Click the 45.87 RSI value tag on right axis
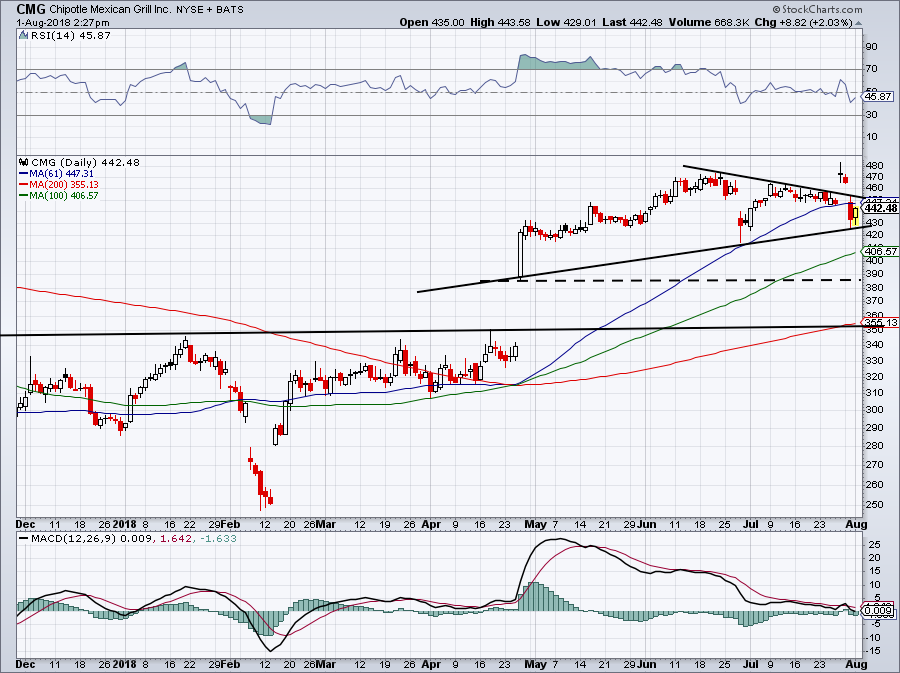 (x=878, y=97)
